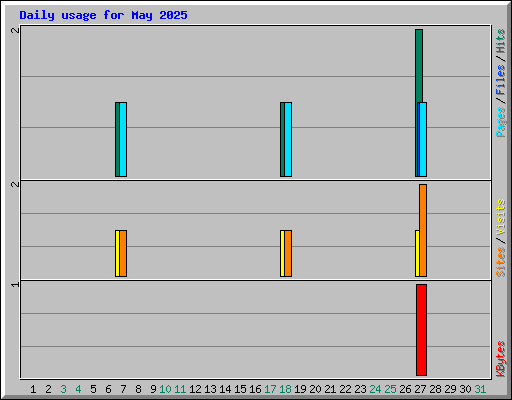Click the cyan Pages bar on day 7
512x400 pixels.
click(123, 139)
